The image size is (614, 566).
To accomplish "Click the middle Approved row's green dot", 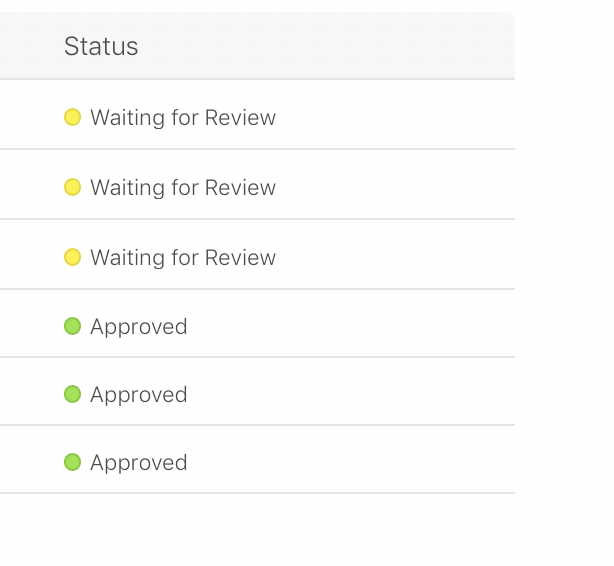I will point(72,394).
